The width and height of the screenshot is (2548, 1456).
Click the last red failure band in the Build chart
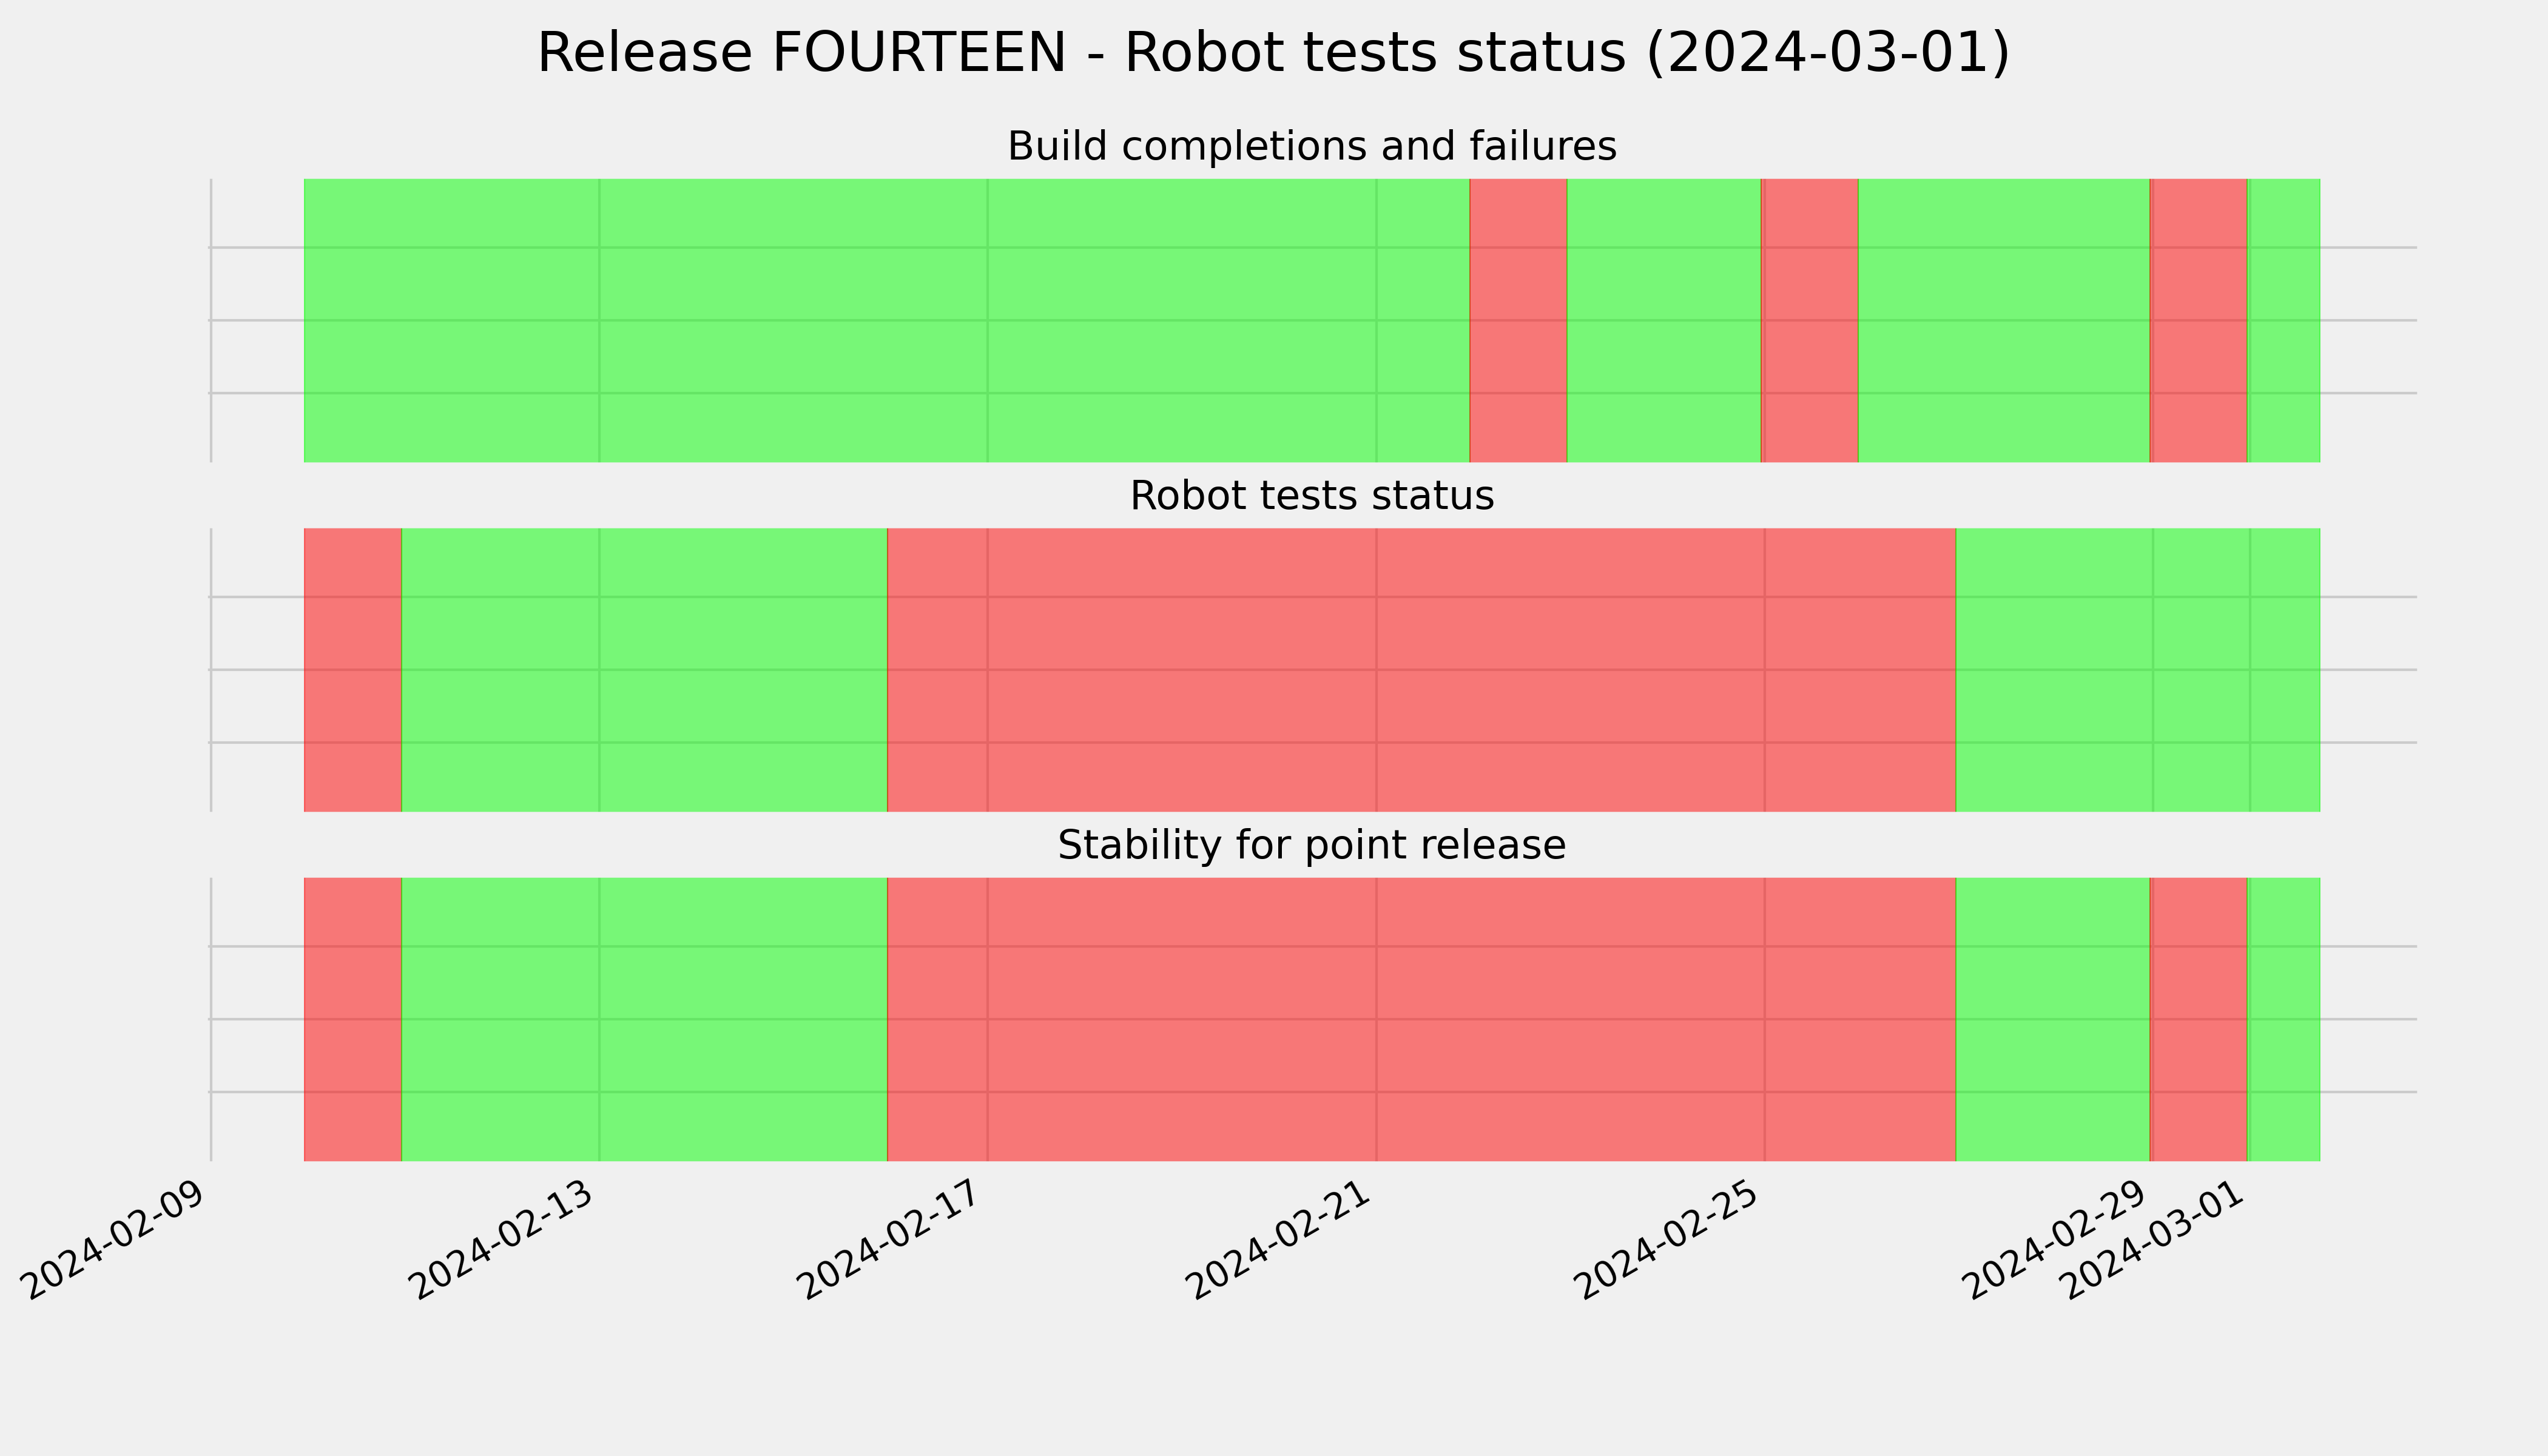tap(2199, 320)
